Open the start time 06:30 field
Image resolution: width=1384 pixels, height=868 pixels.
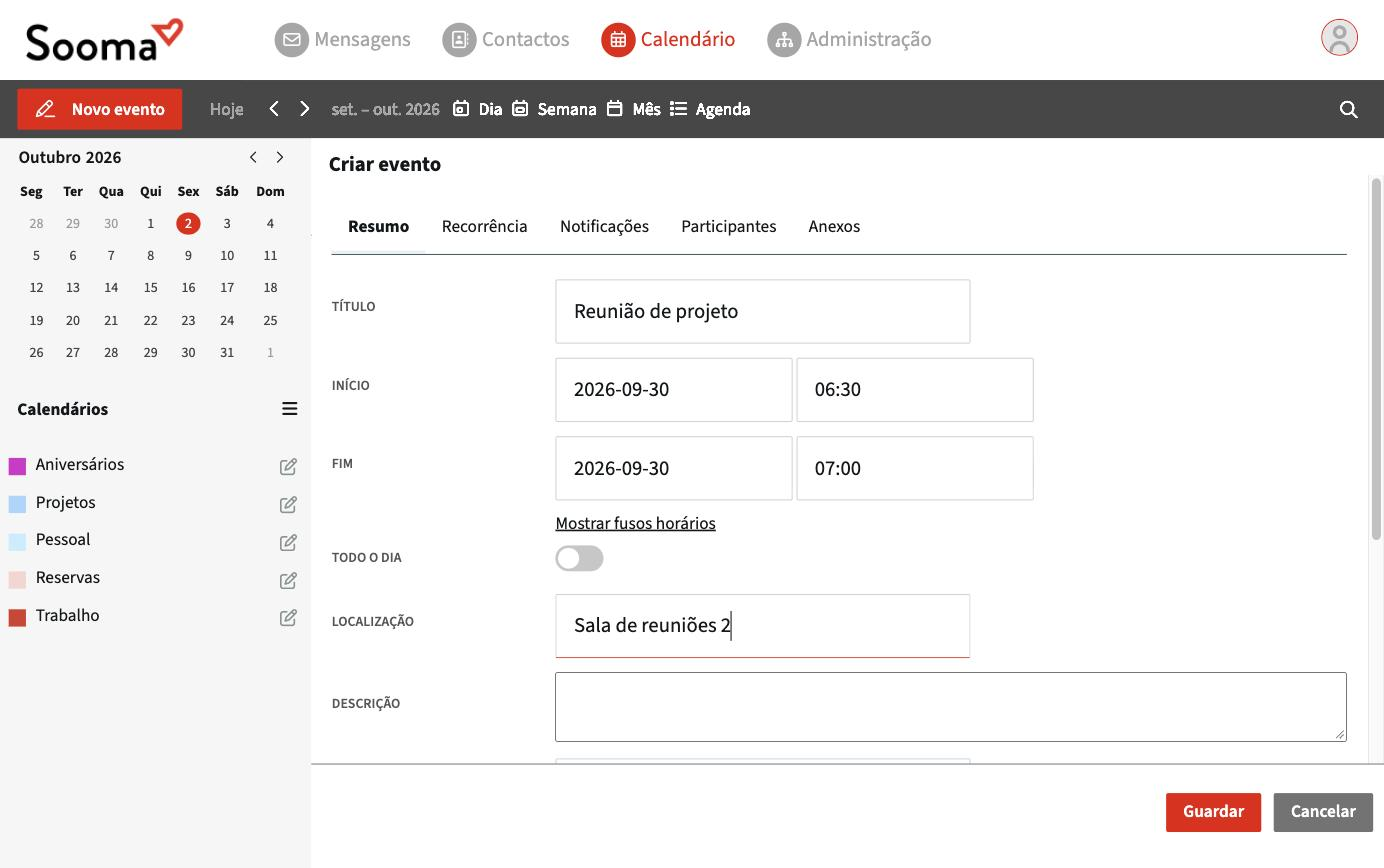pyautogui.click(x=915, y=390)
